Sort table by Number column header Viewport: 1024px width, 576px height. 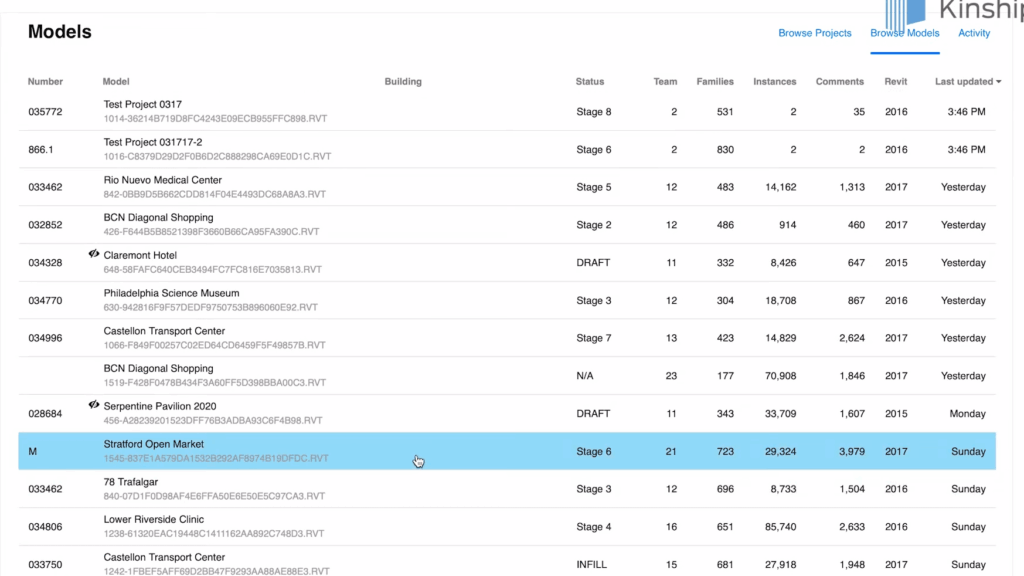tap(45, 82)
